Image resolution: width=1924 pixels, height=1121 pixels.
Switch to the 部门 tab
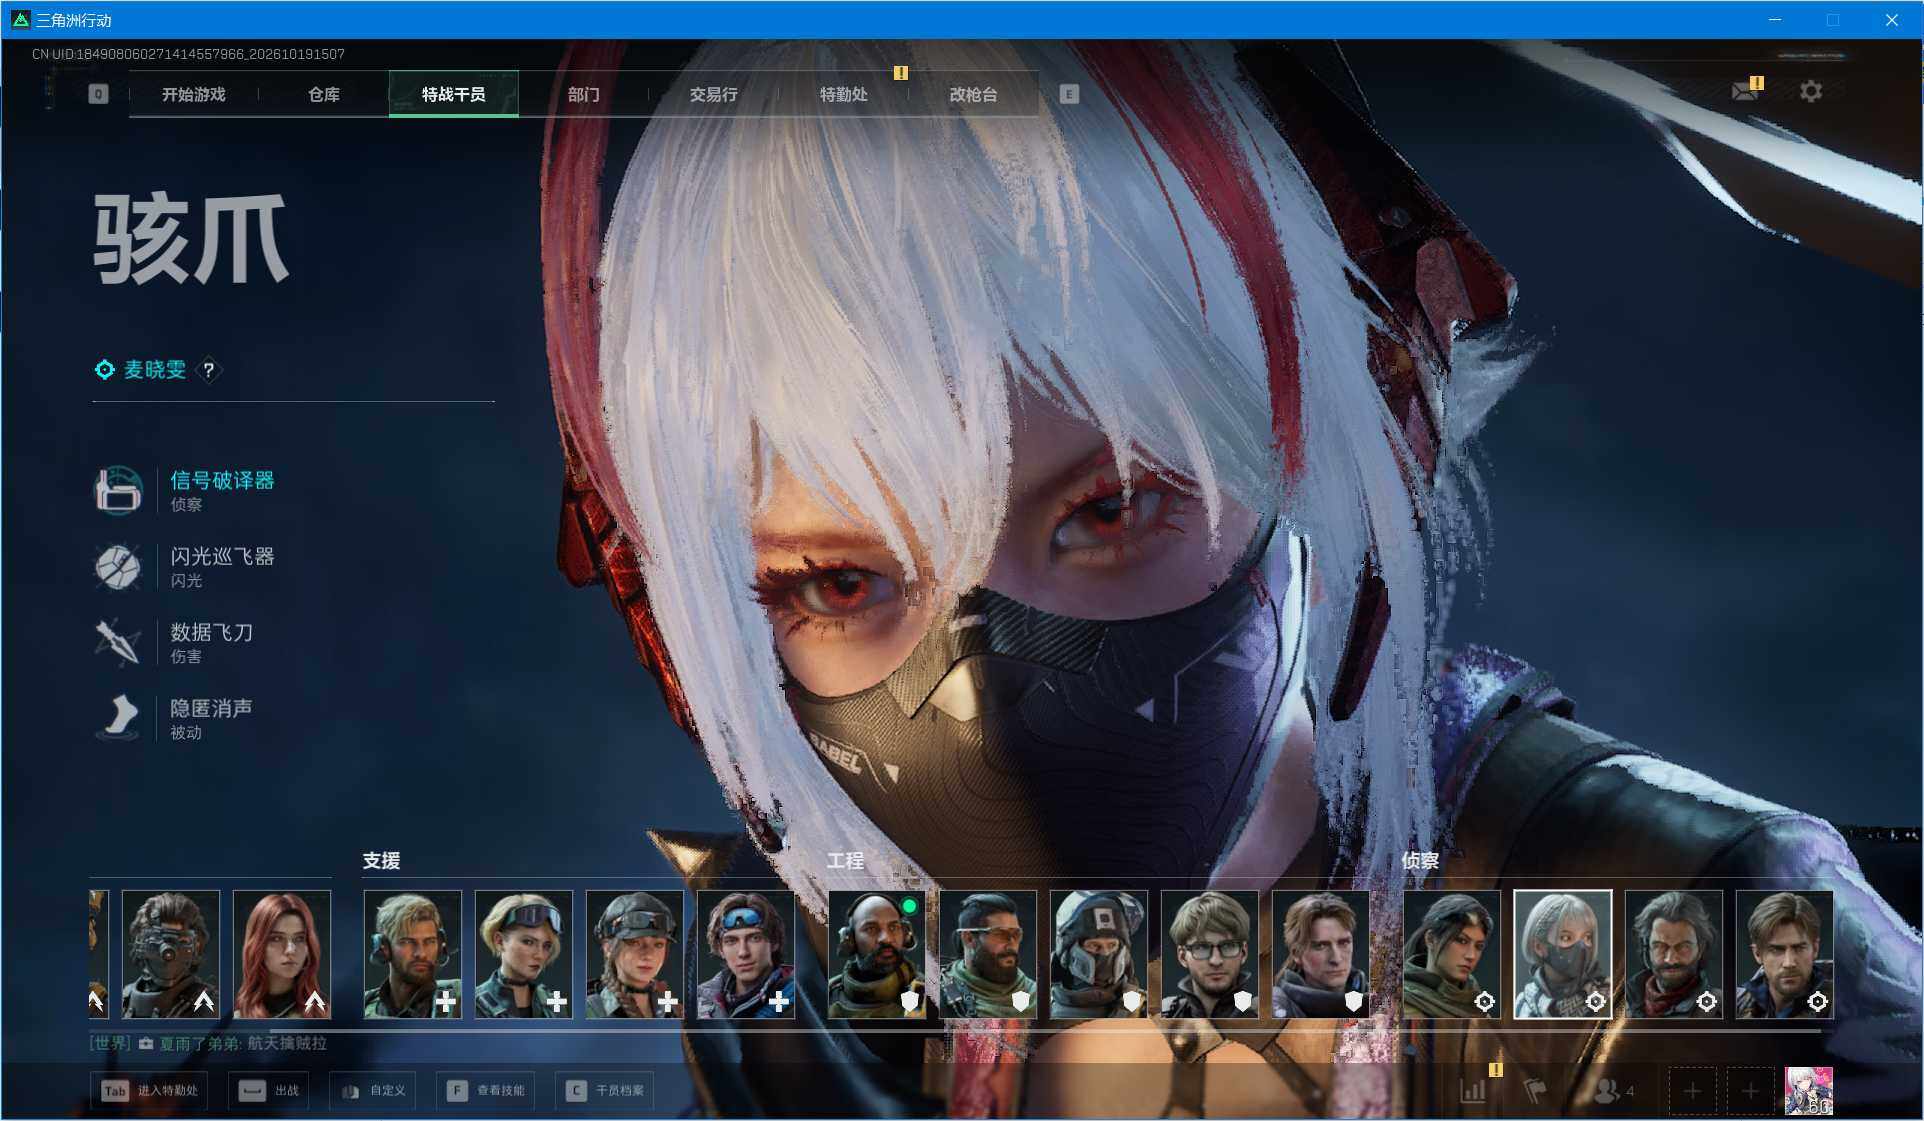click(583, 94)
